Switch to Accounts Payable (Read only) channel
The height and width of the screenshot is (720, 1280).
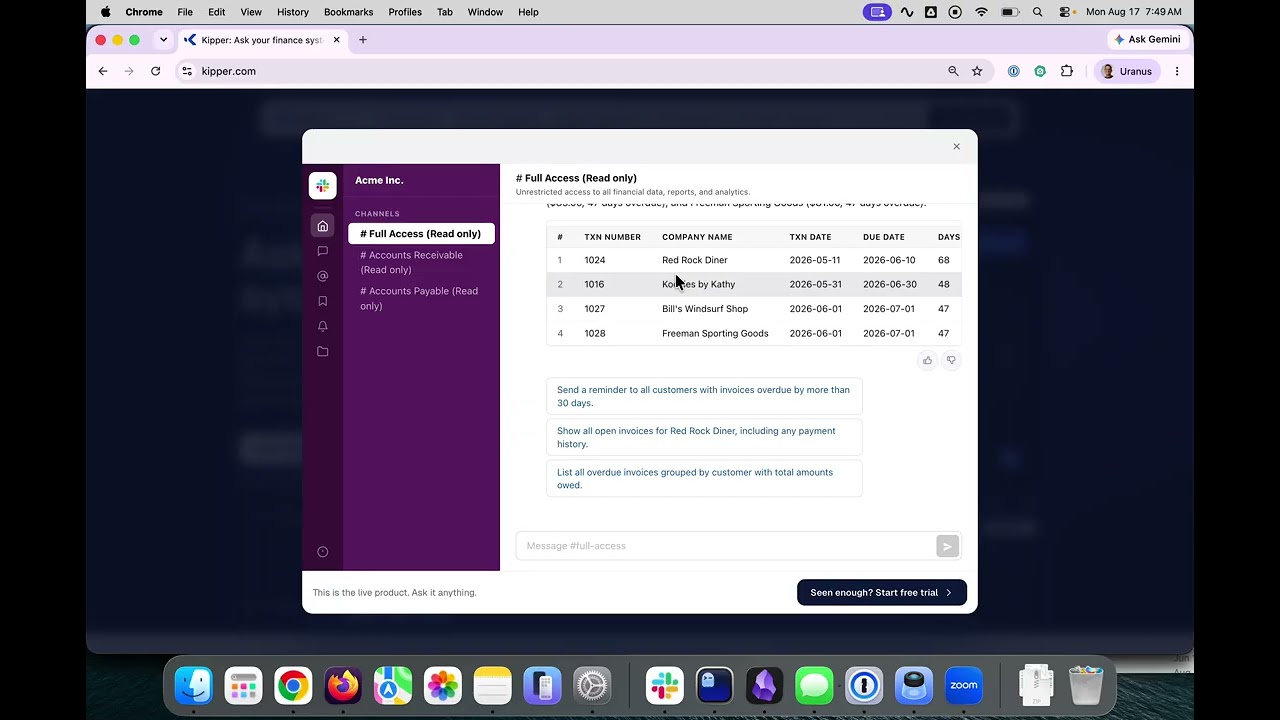click(x=421, y=299)
